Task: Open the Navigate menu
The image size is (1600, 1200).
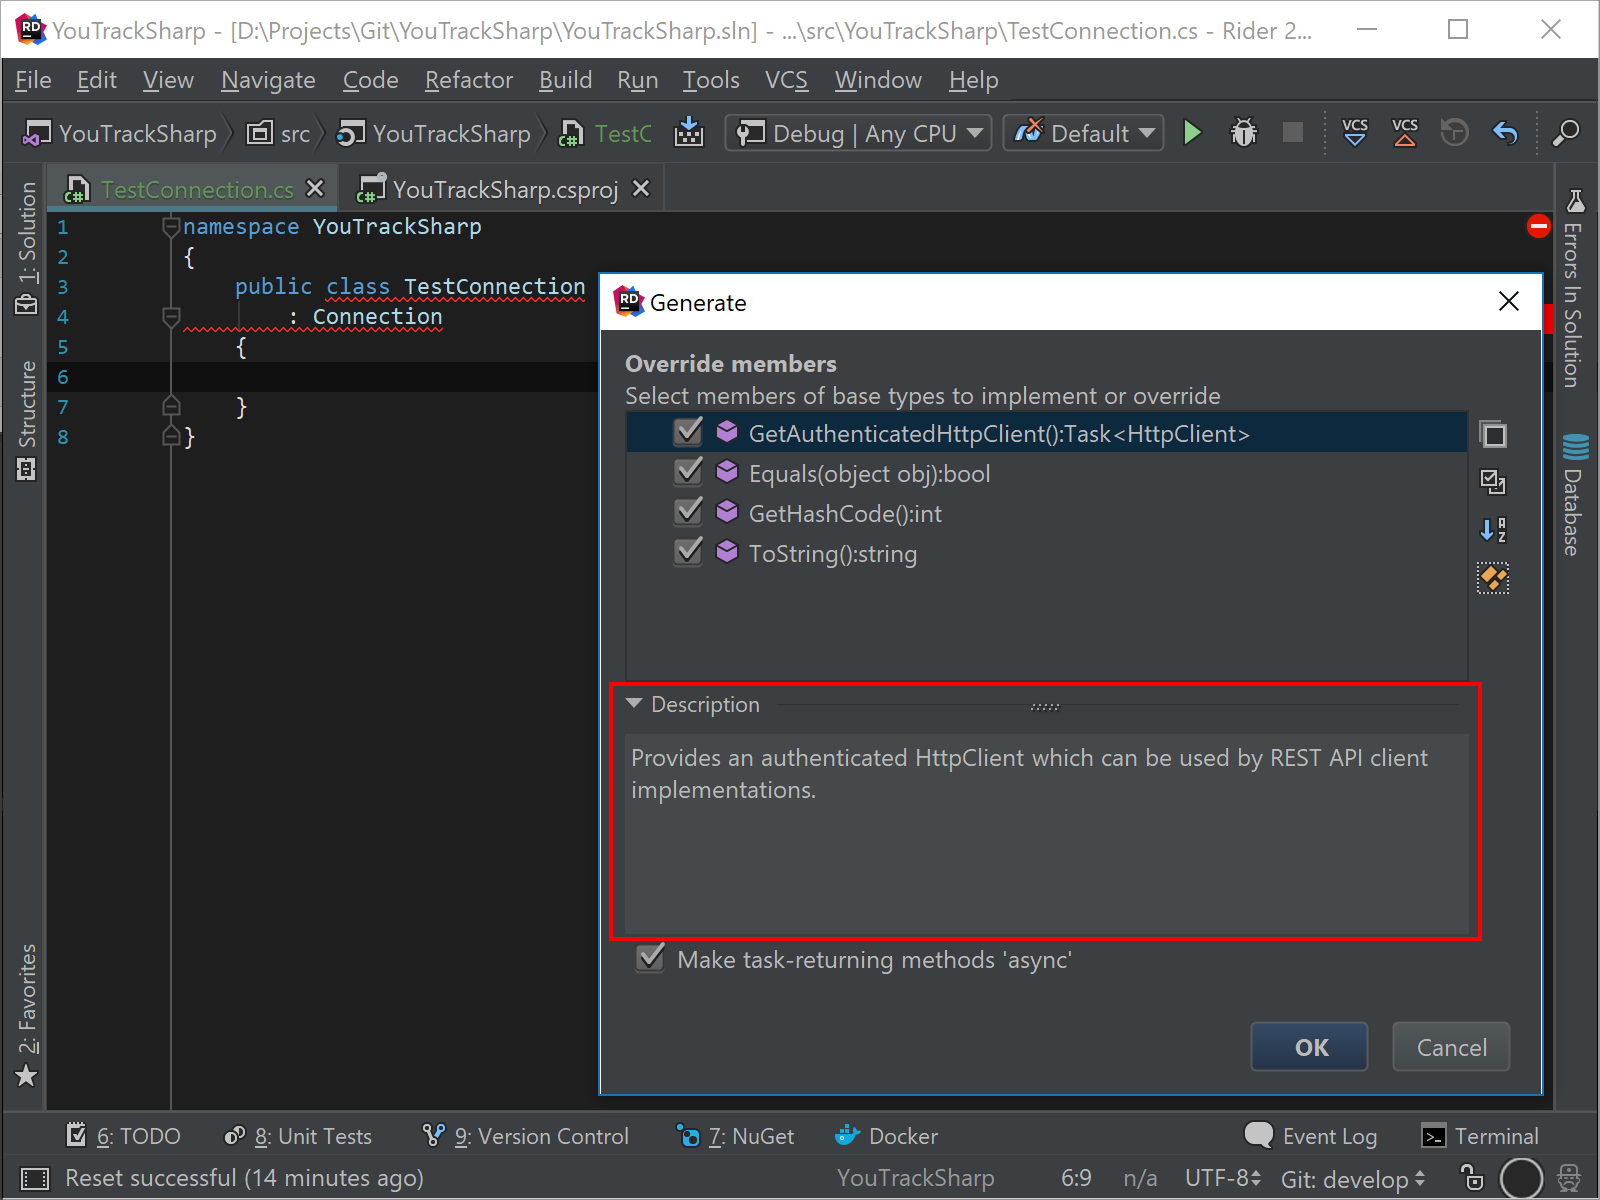Action: [268, 80]
